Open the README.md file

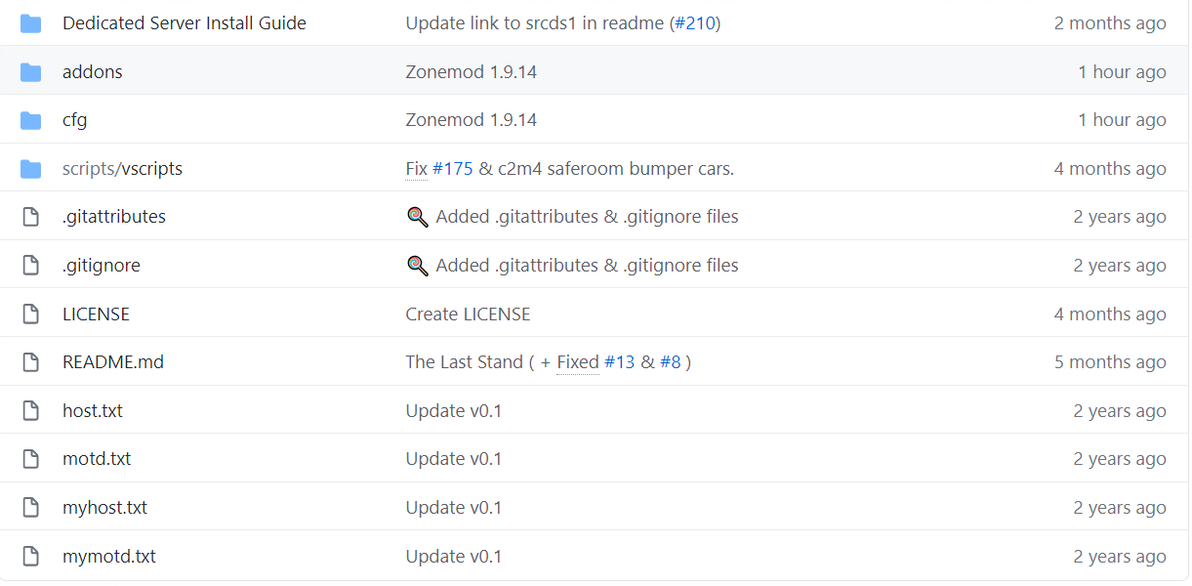coord(113,362)
